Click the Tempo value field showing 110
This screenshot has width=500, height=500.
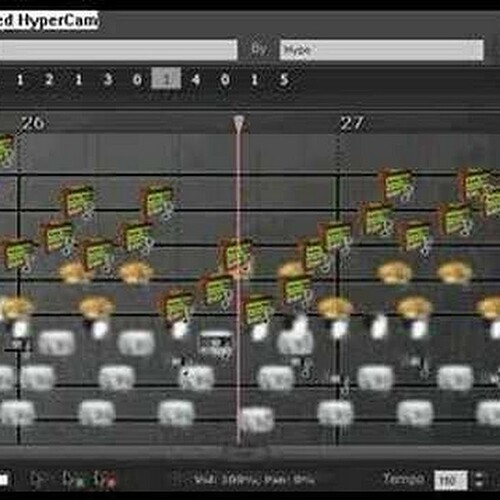[451, 480]
